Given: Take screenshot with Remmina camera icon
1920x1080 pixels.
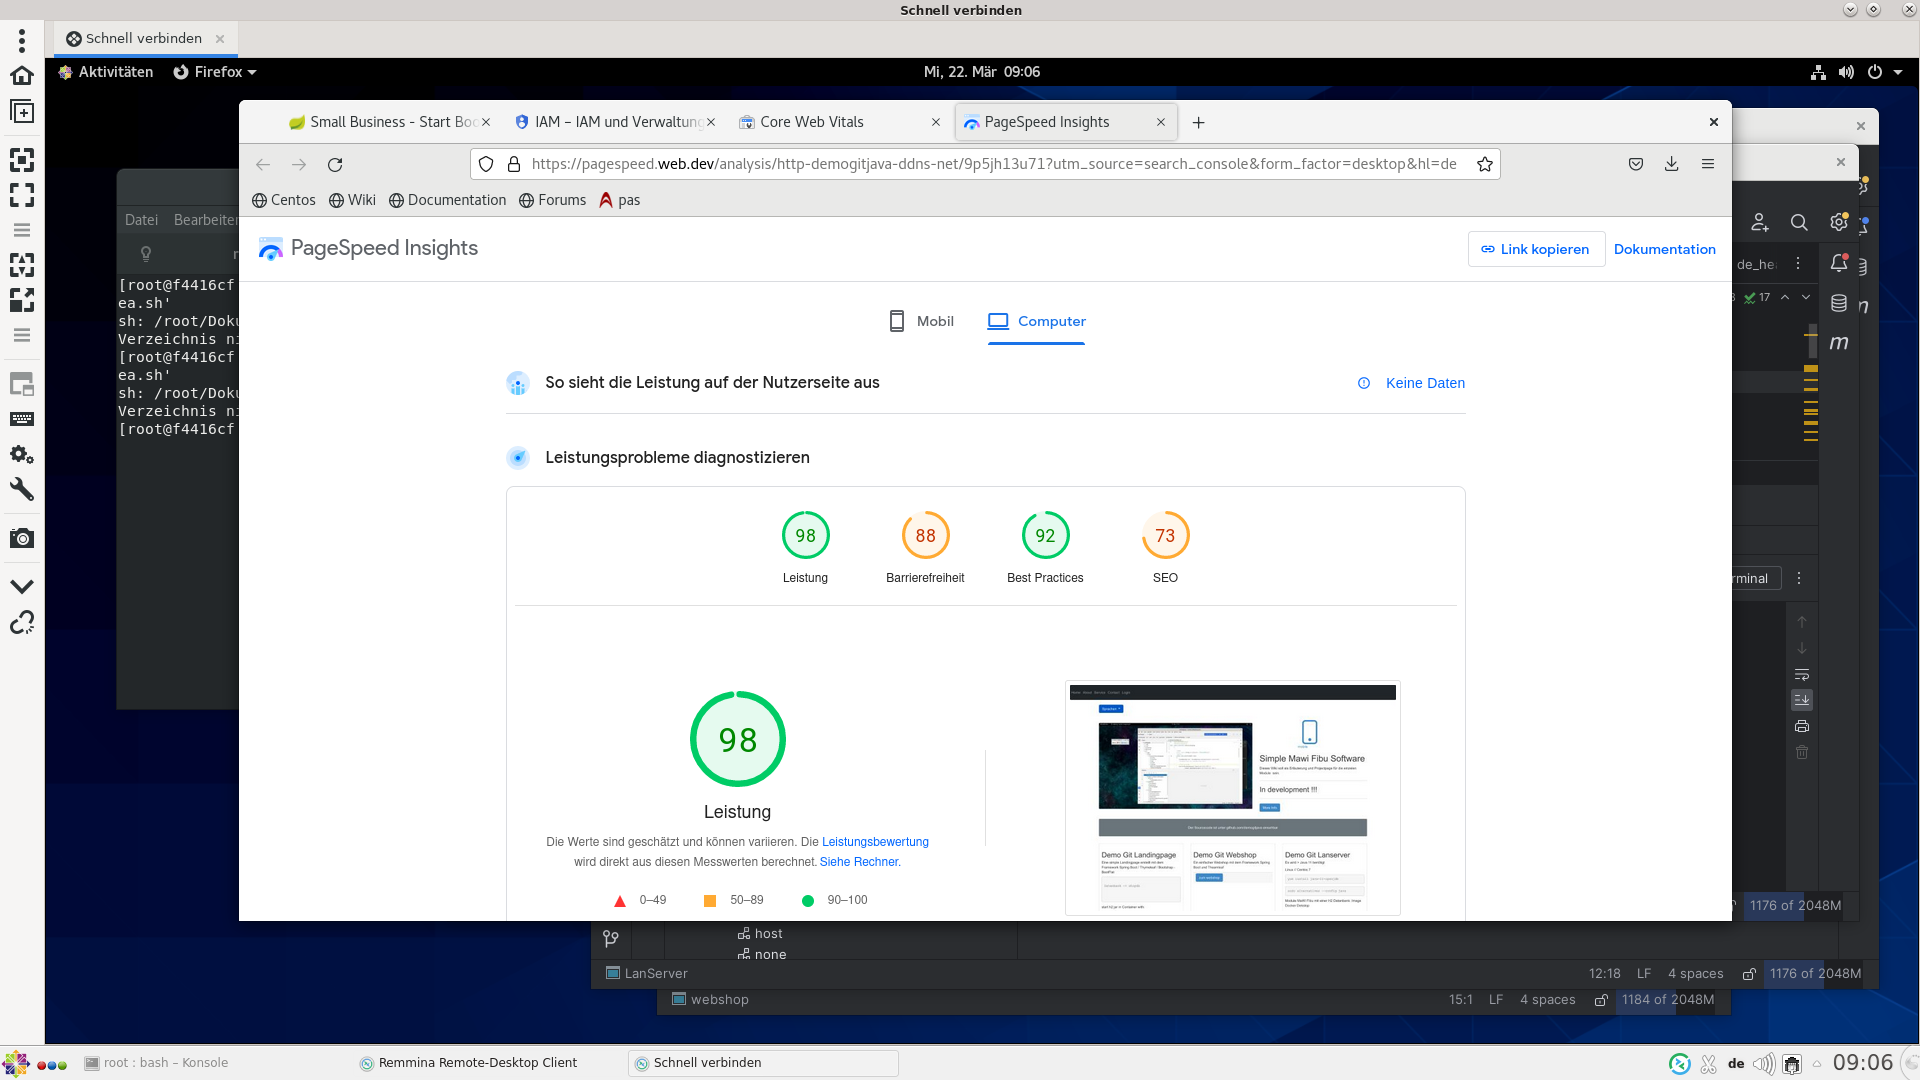Looking at the screenshot, I should (x=22, y=538).
